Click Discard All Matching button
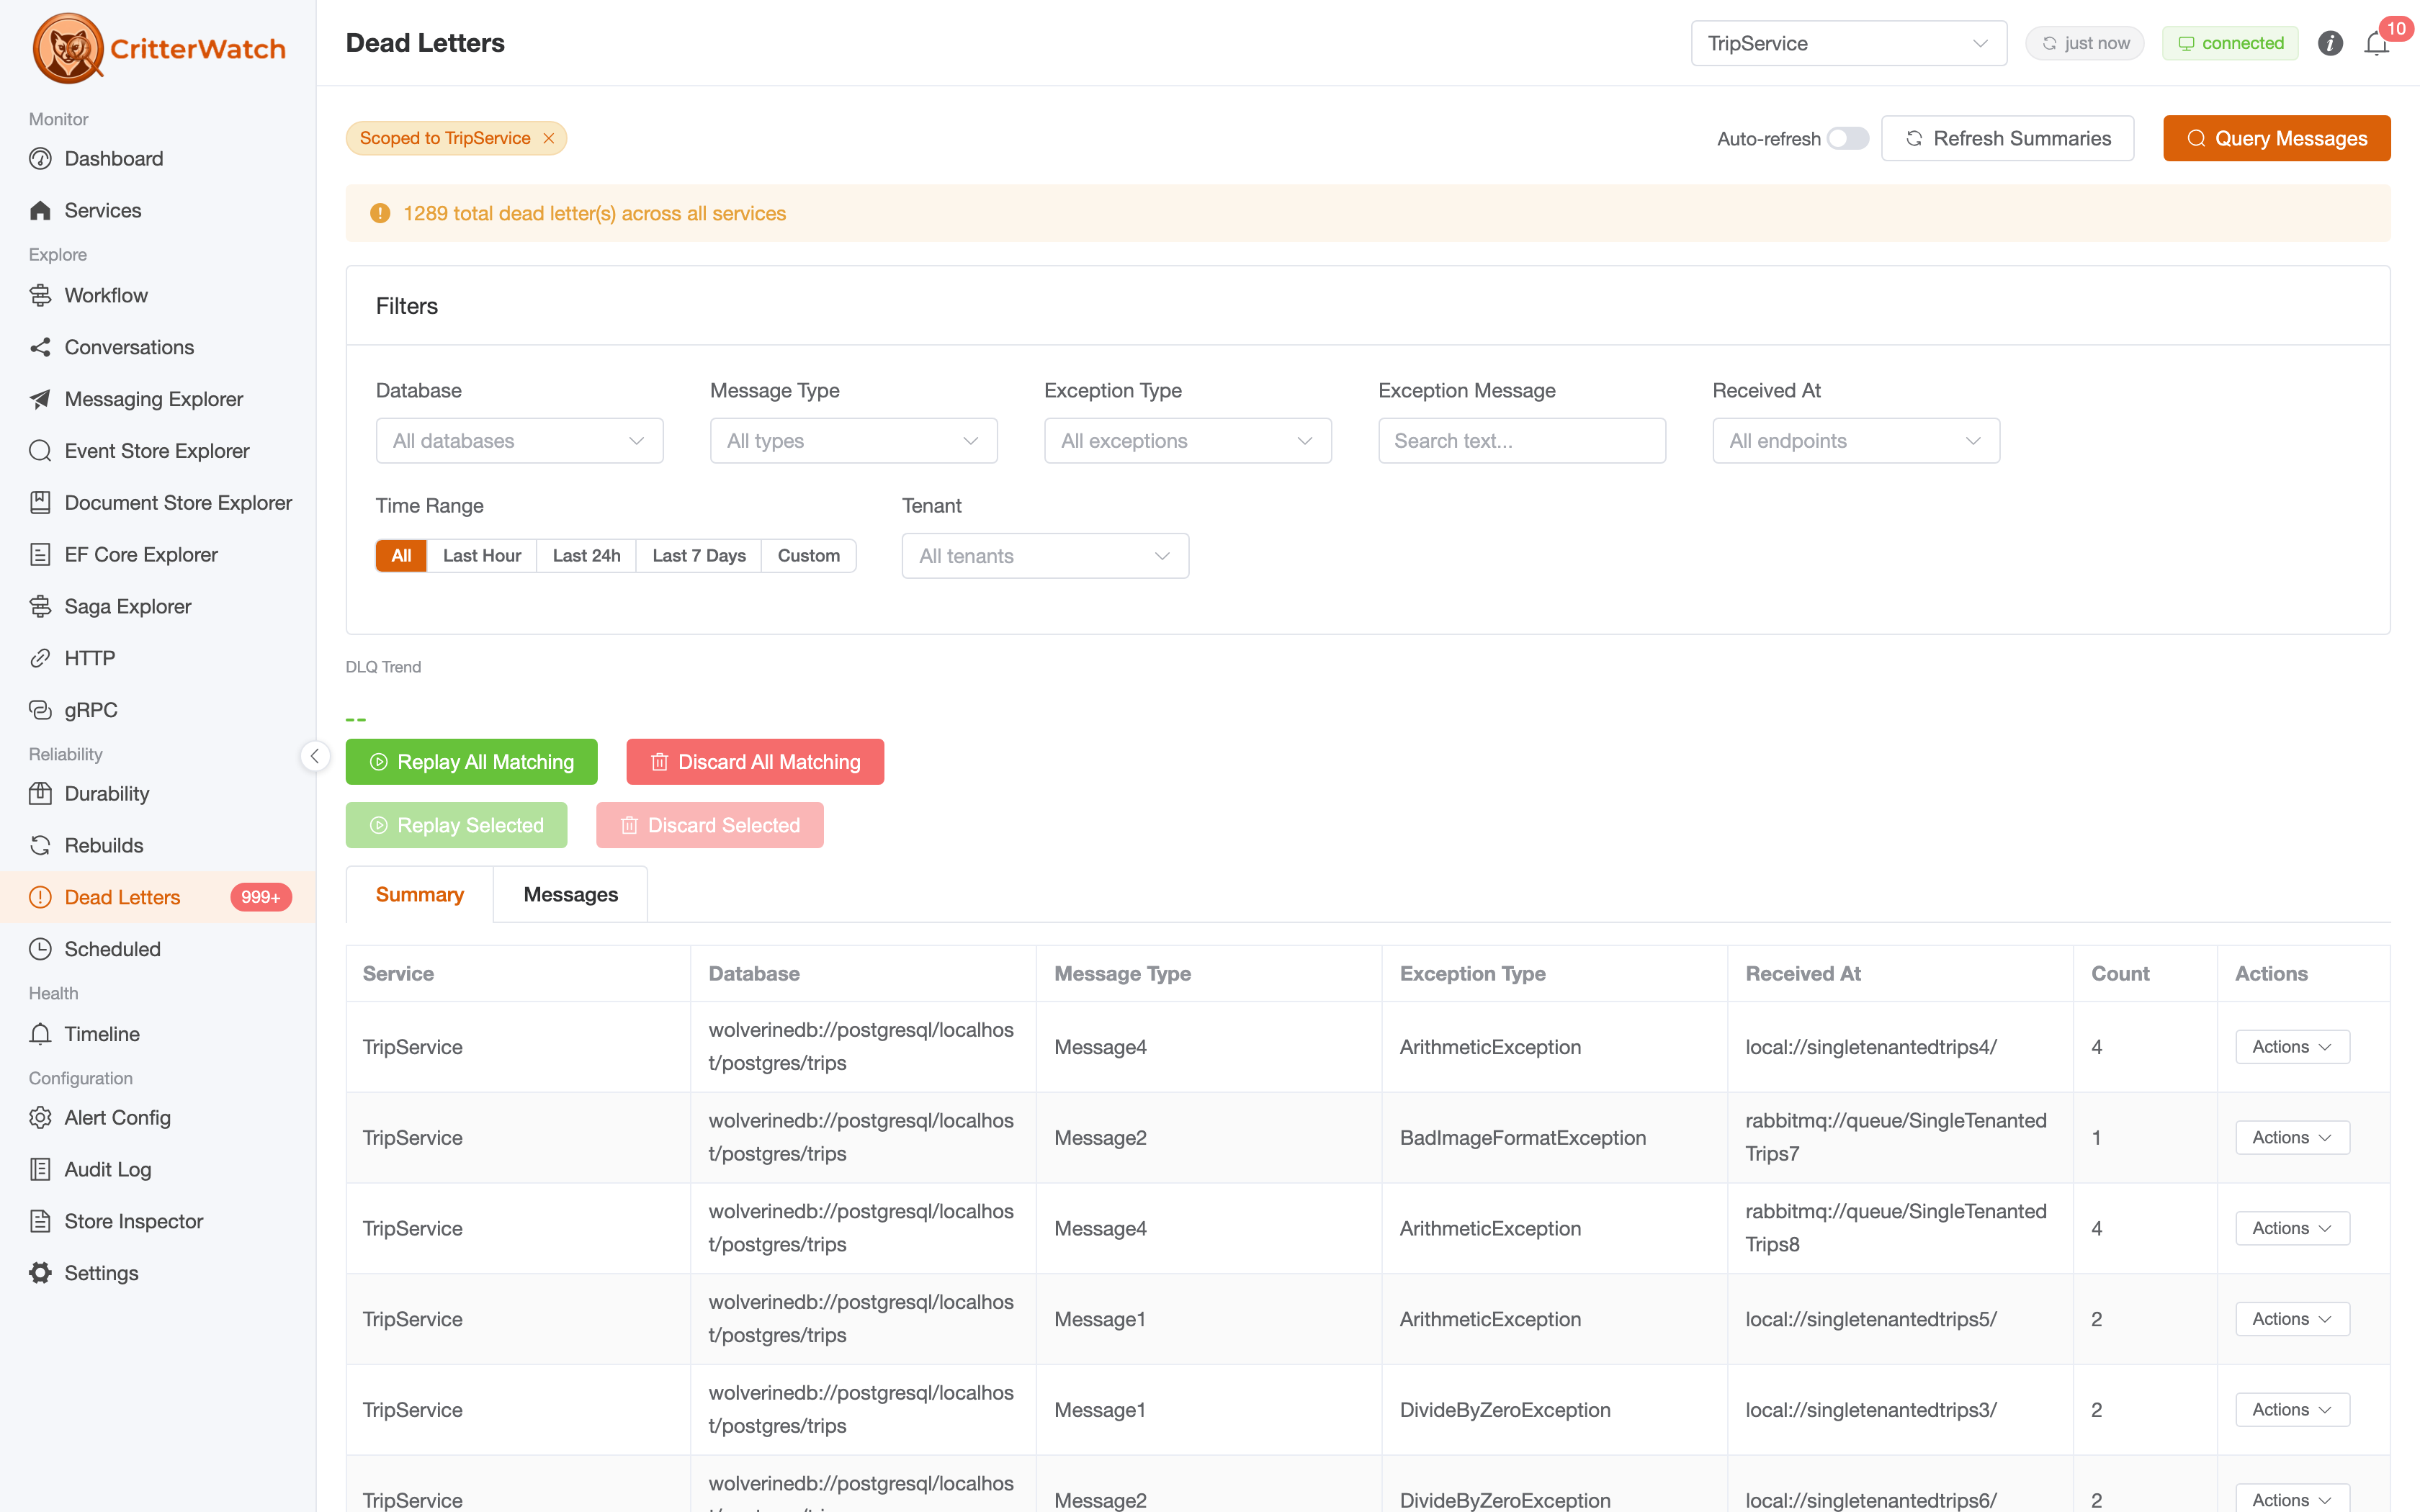Screen dimensions: 2420x1512 point(755,762)
